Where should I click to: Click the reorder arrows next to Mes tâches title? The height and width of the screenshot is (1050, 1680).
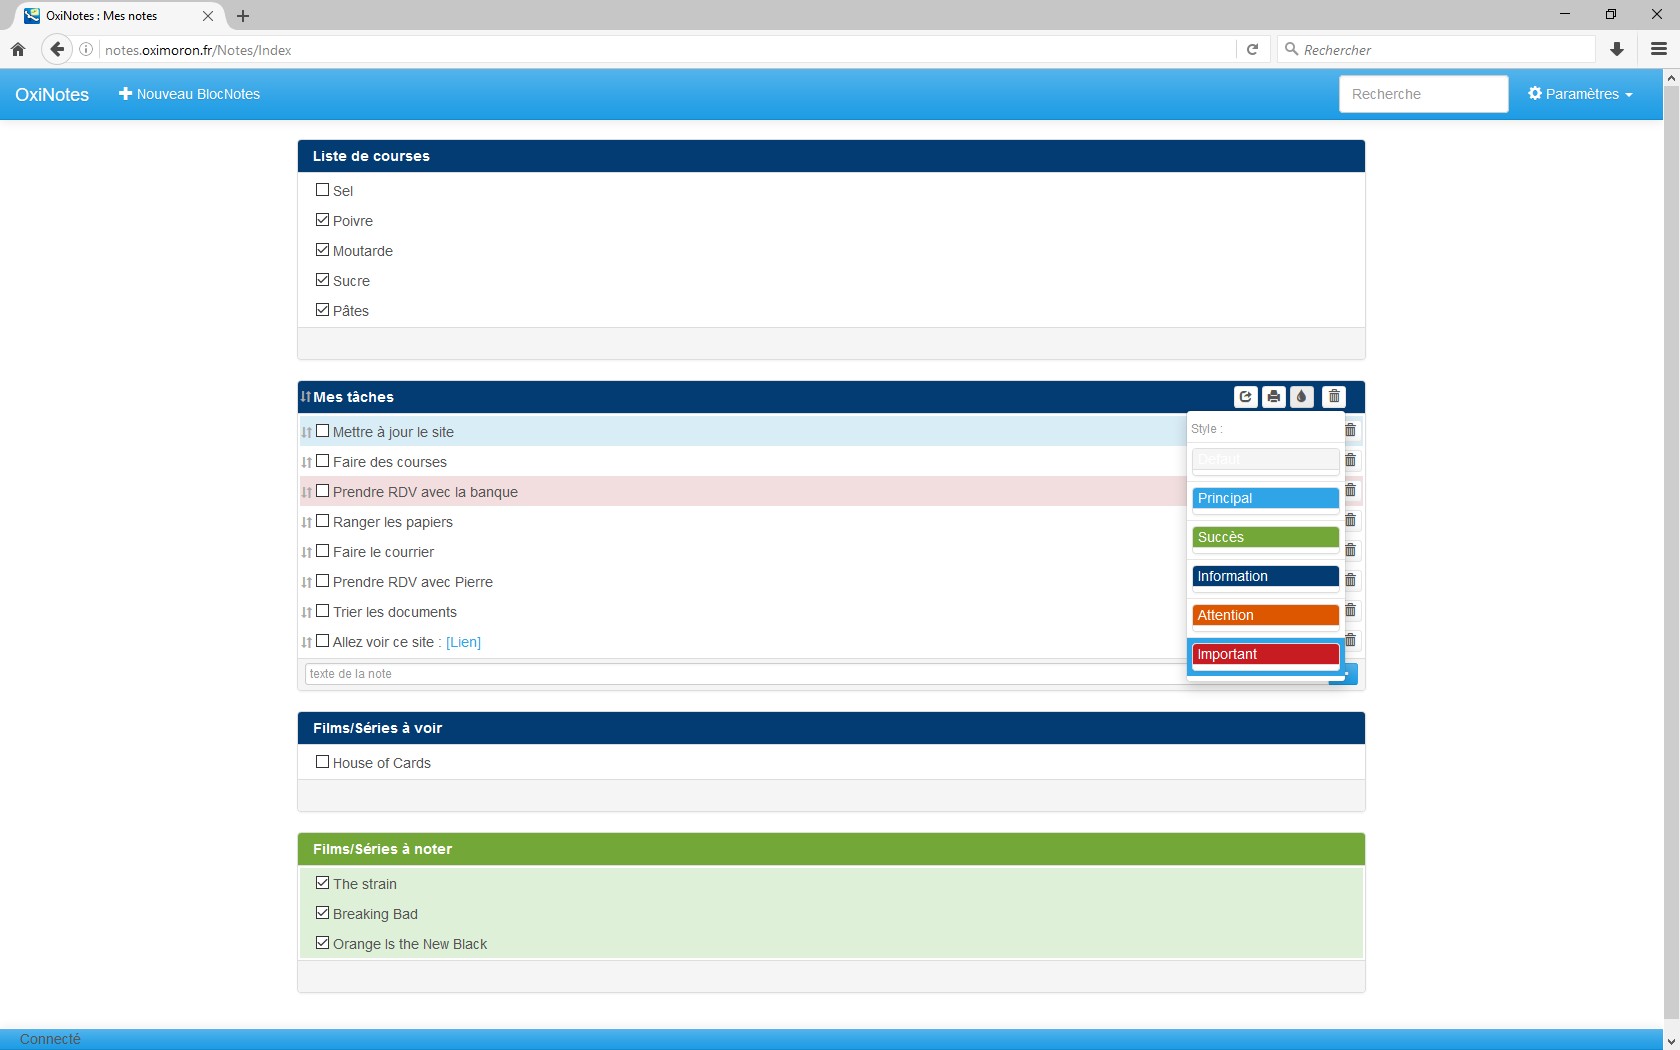306,397
